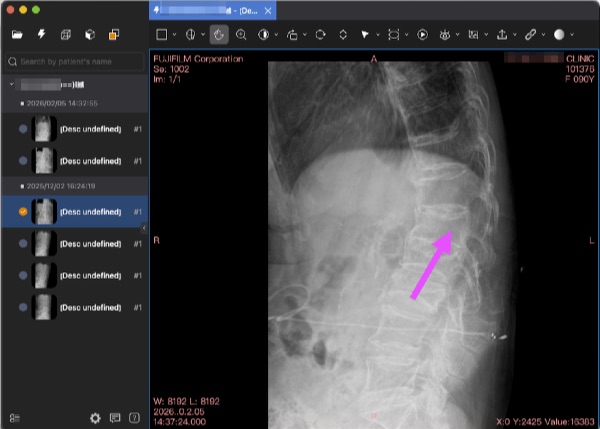The height and width of the screenshot is (429, 600).
Task: Select the pan hand tool
Action: click(219, 34)
